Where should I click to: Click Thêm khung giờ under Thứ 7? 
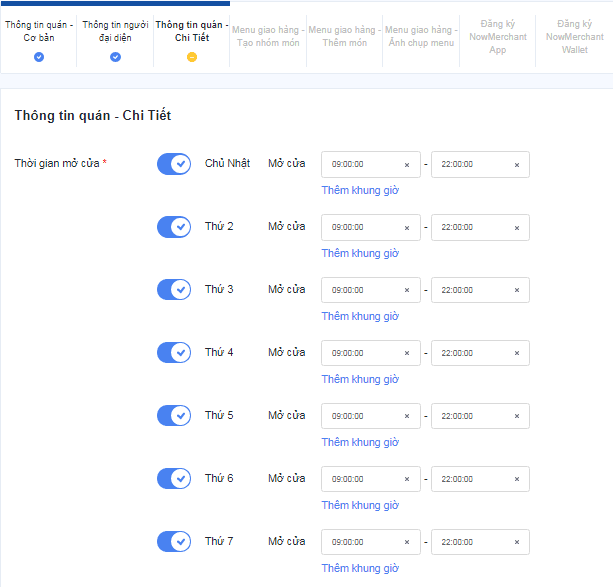(360, 568)
